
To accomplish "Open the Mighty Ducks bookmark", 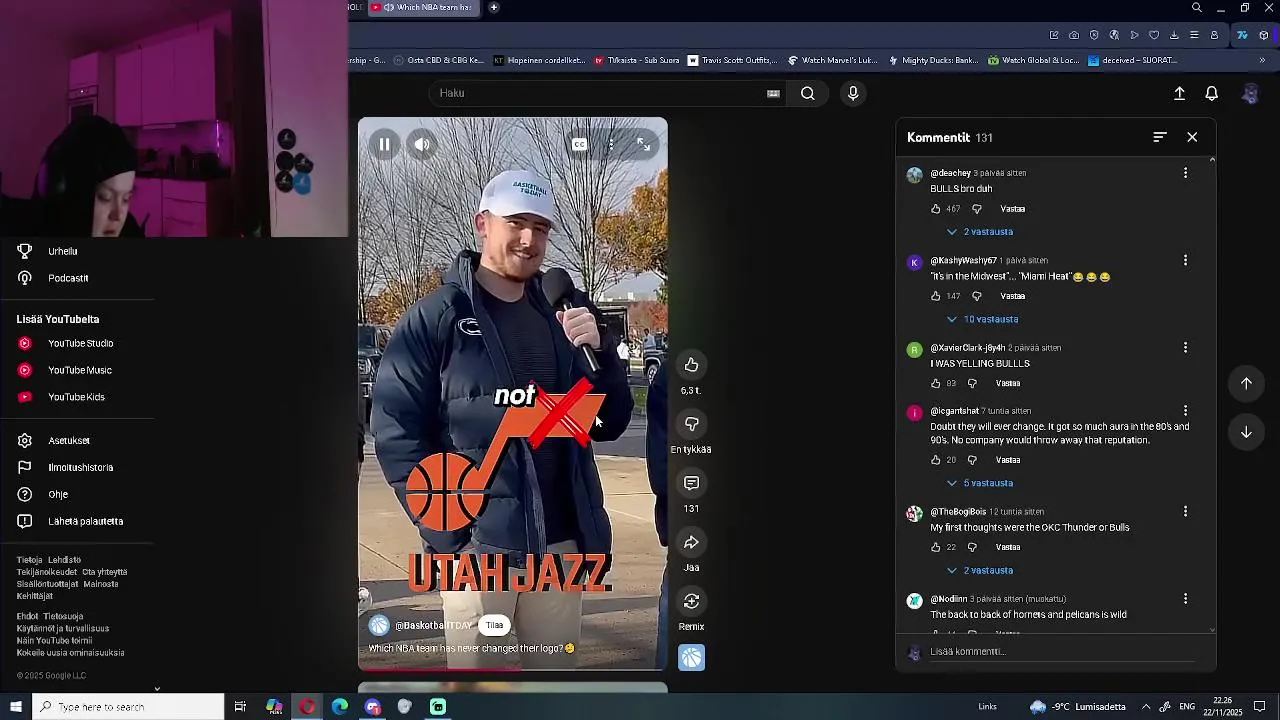I will (x=933, y=60).
